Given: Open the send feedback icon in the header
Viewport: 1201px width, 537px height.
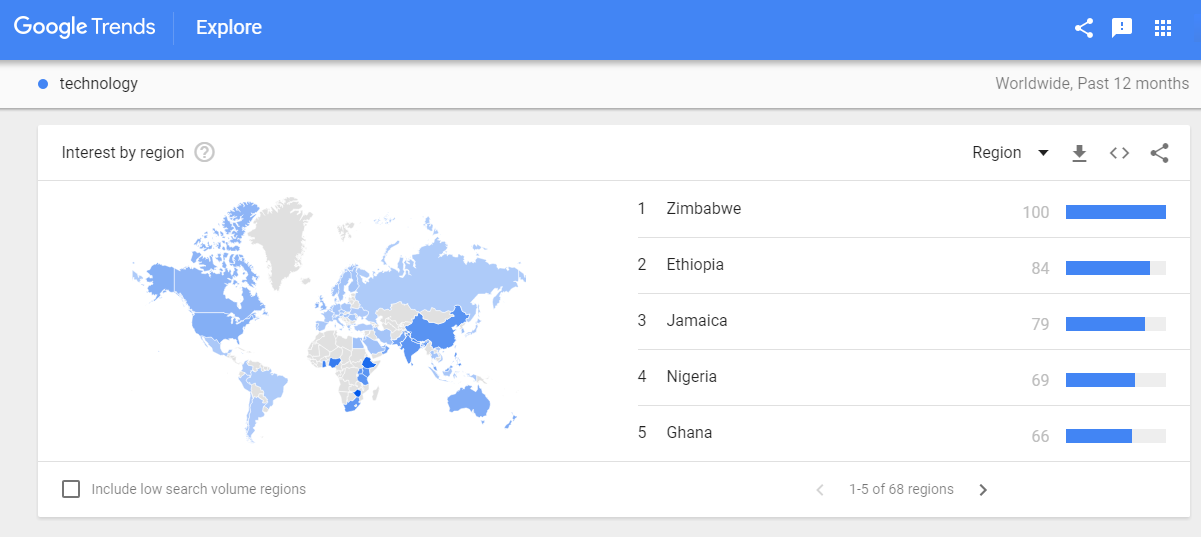Looking at the screenshot, I should point(1122,28).
